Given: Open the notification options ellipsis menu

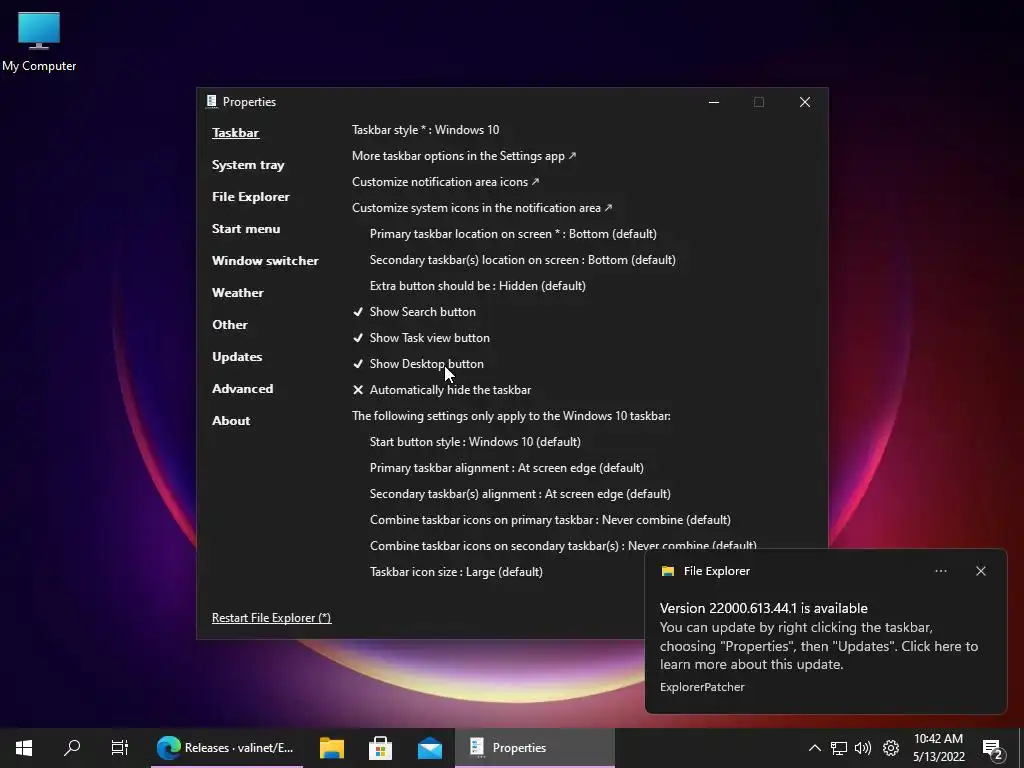Looking at the screenshot, I should (940, 571).
